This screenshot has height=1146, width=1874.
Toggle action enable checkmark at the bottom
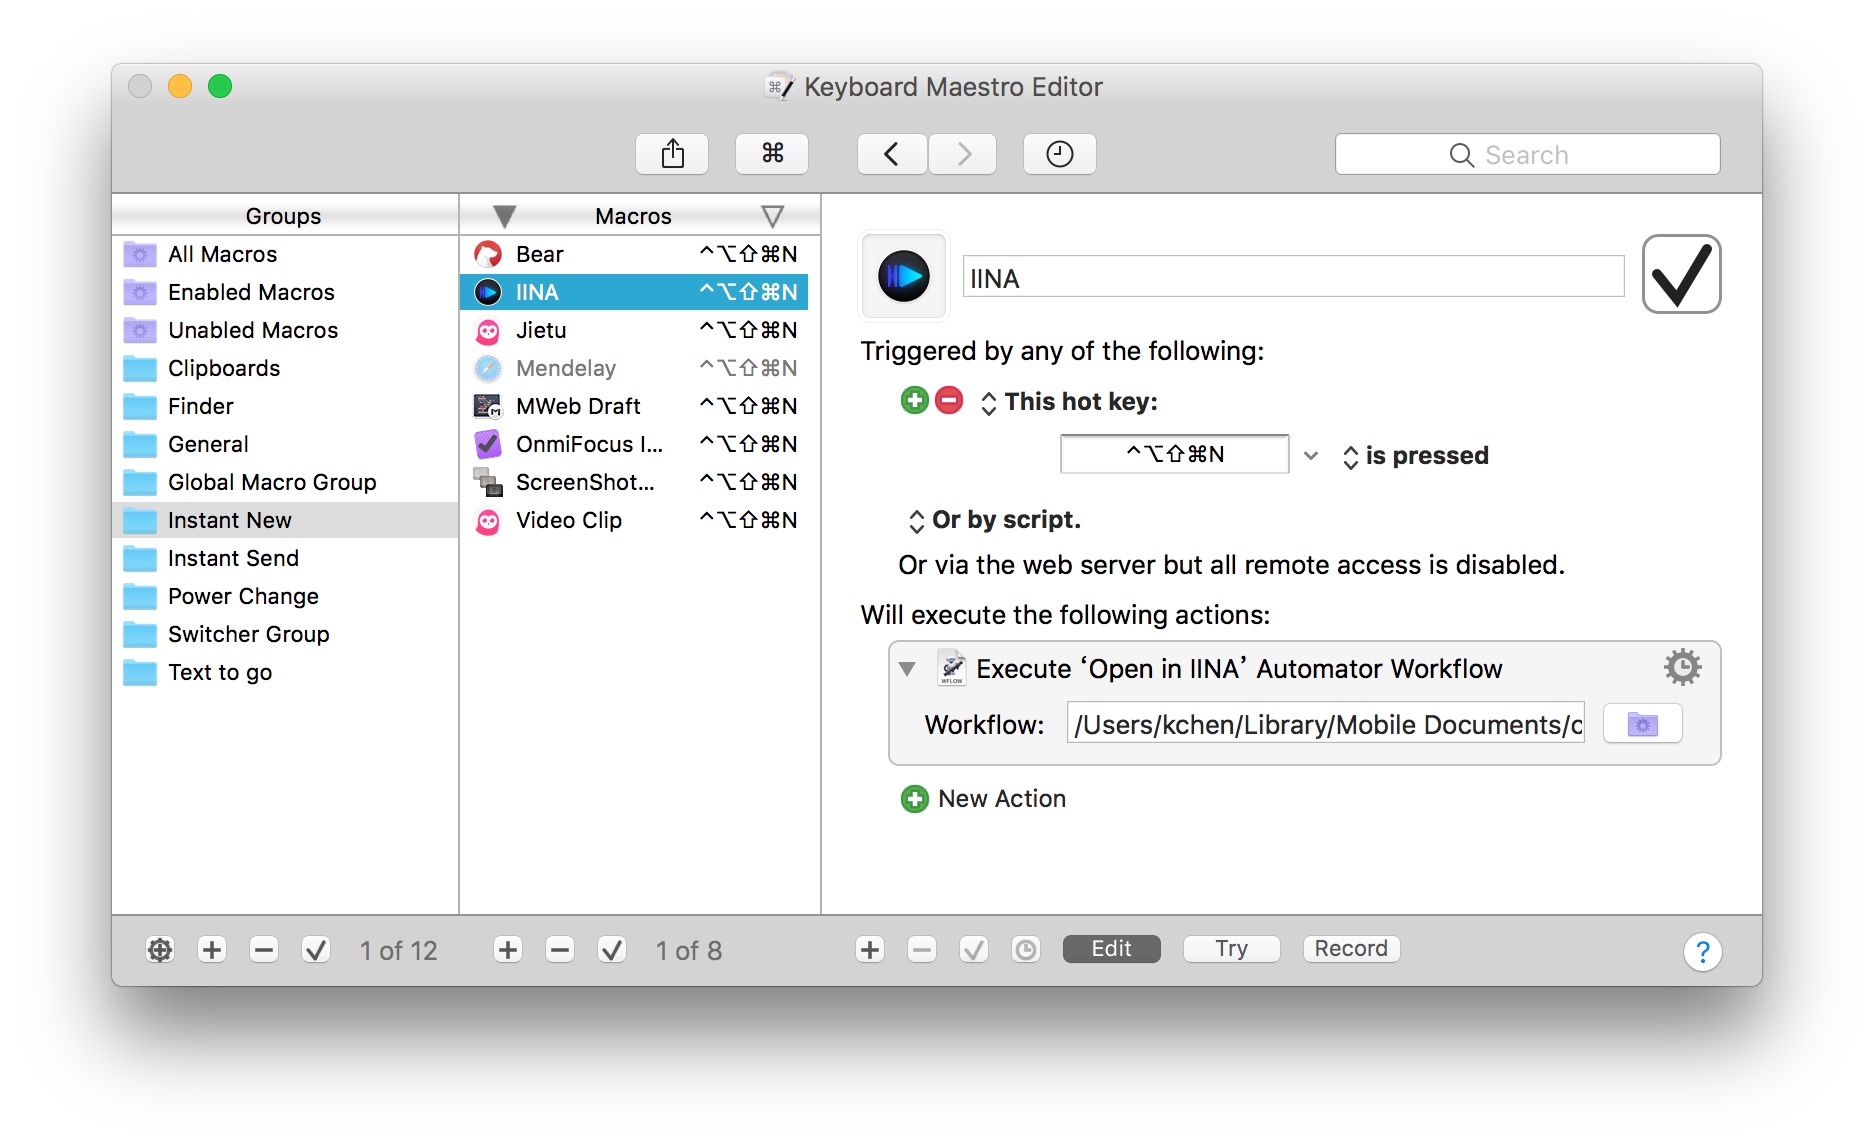974,950
